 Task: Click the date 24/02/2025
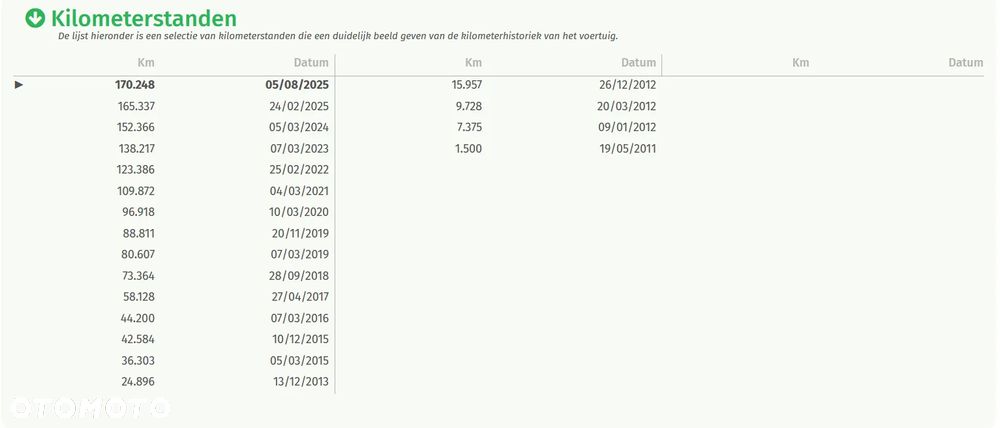point(299,106)
